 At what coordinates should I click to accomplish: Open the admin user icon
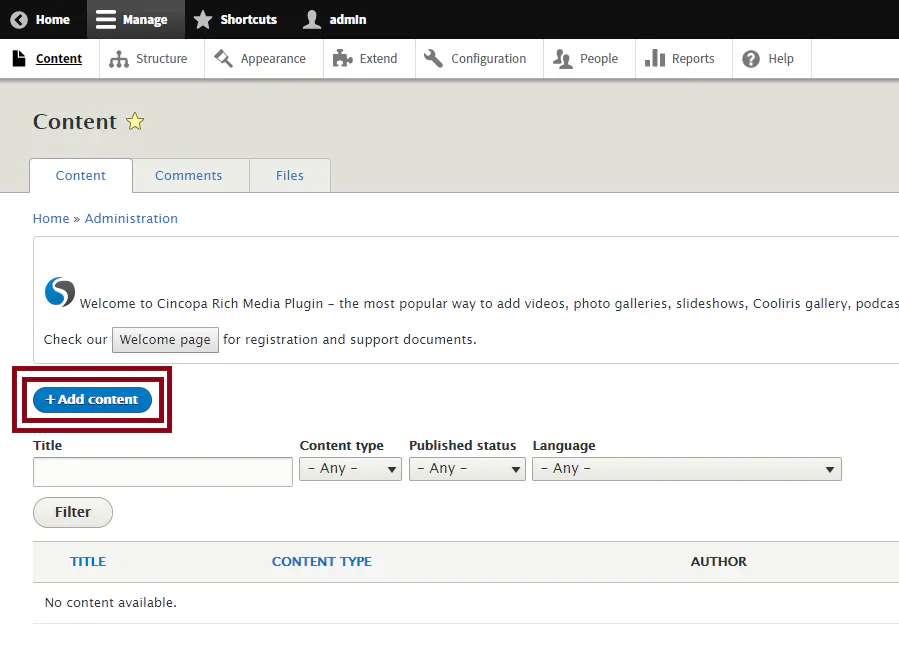click(311, 20)
